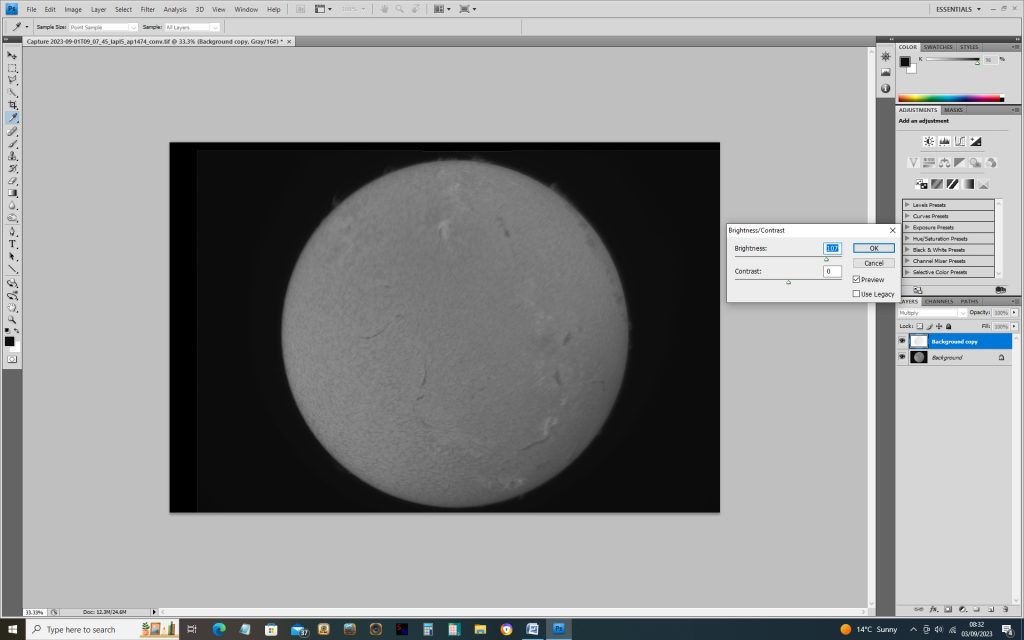Open the Filter menu
The image size is (1024, 640).
point(148,9)
